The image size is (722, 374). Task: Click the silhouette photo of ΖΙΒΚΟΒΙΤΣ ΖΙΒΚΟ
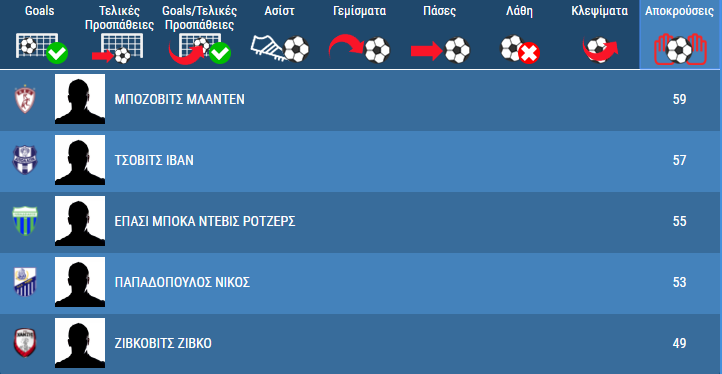click(80, 343)
